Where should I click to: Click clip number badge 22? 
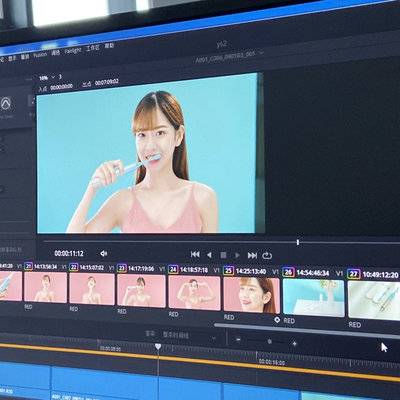tap(74, 267)
